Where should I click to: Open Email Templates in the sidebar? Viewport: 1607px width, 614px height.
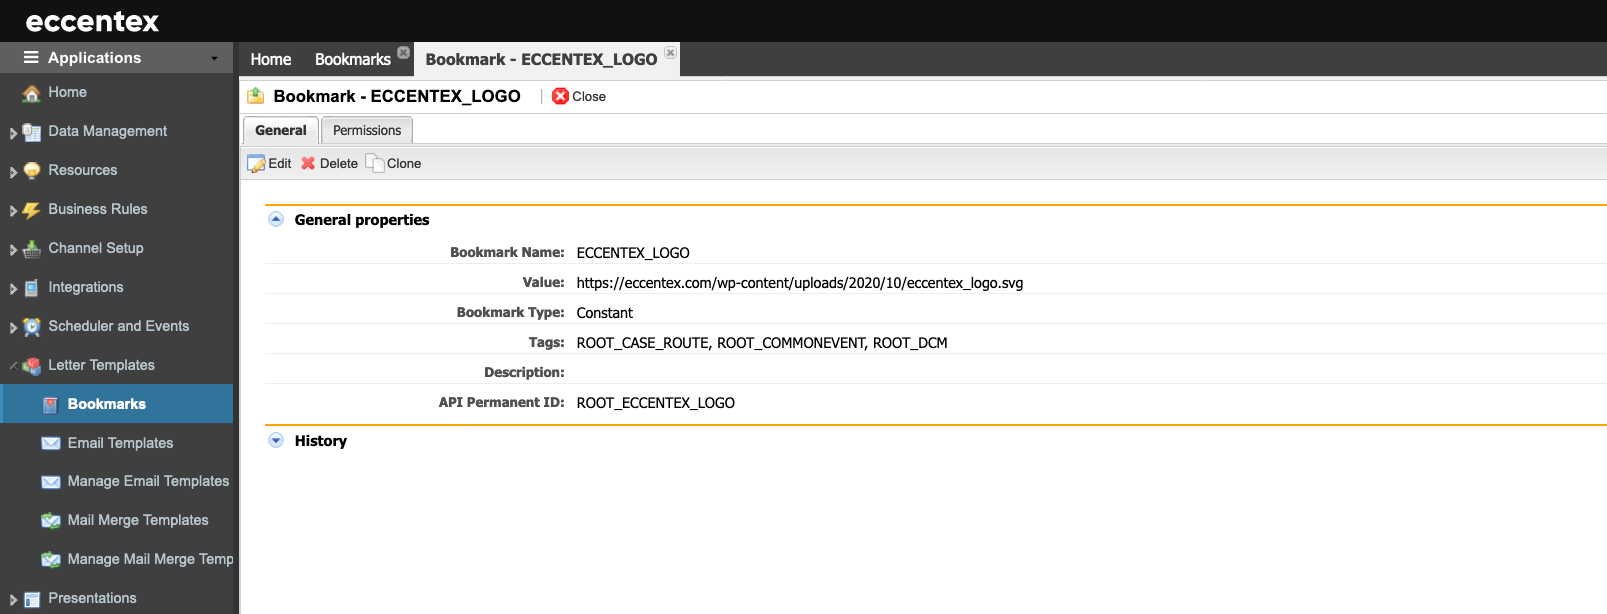pos(120,443)
